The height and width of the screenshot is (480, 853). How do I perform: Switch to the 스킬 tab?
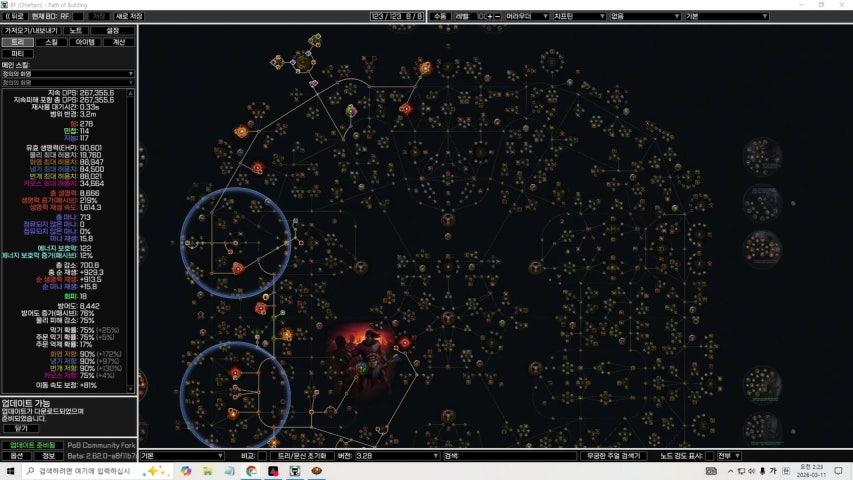coord(51,42)
